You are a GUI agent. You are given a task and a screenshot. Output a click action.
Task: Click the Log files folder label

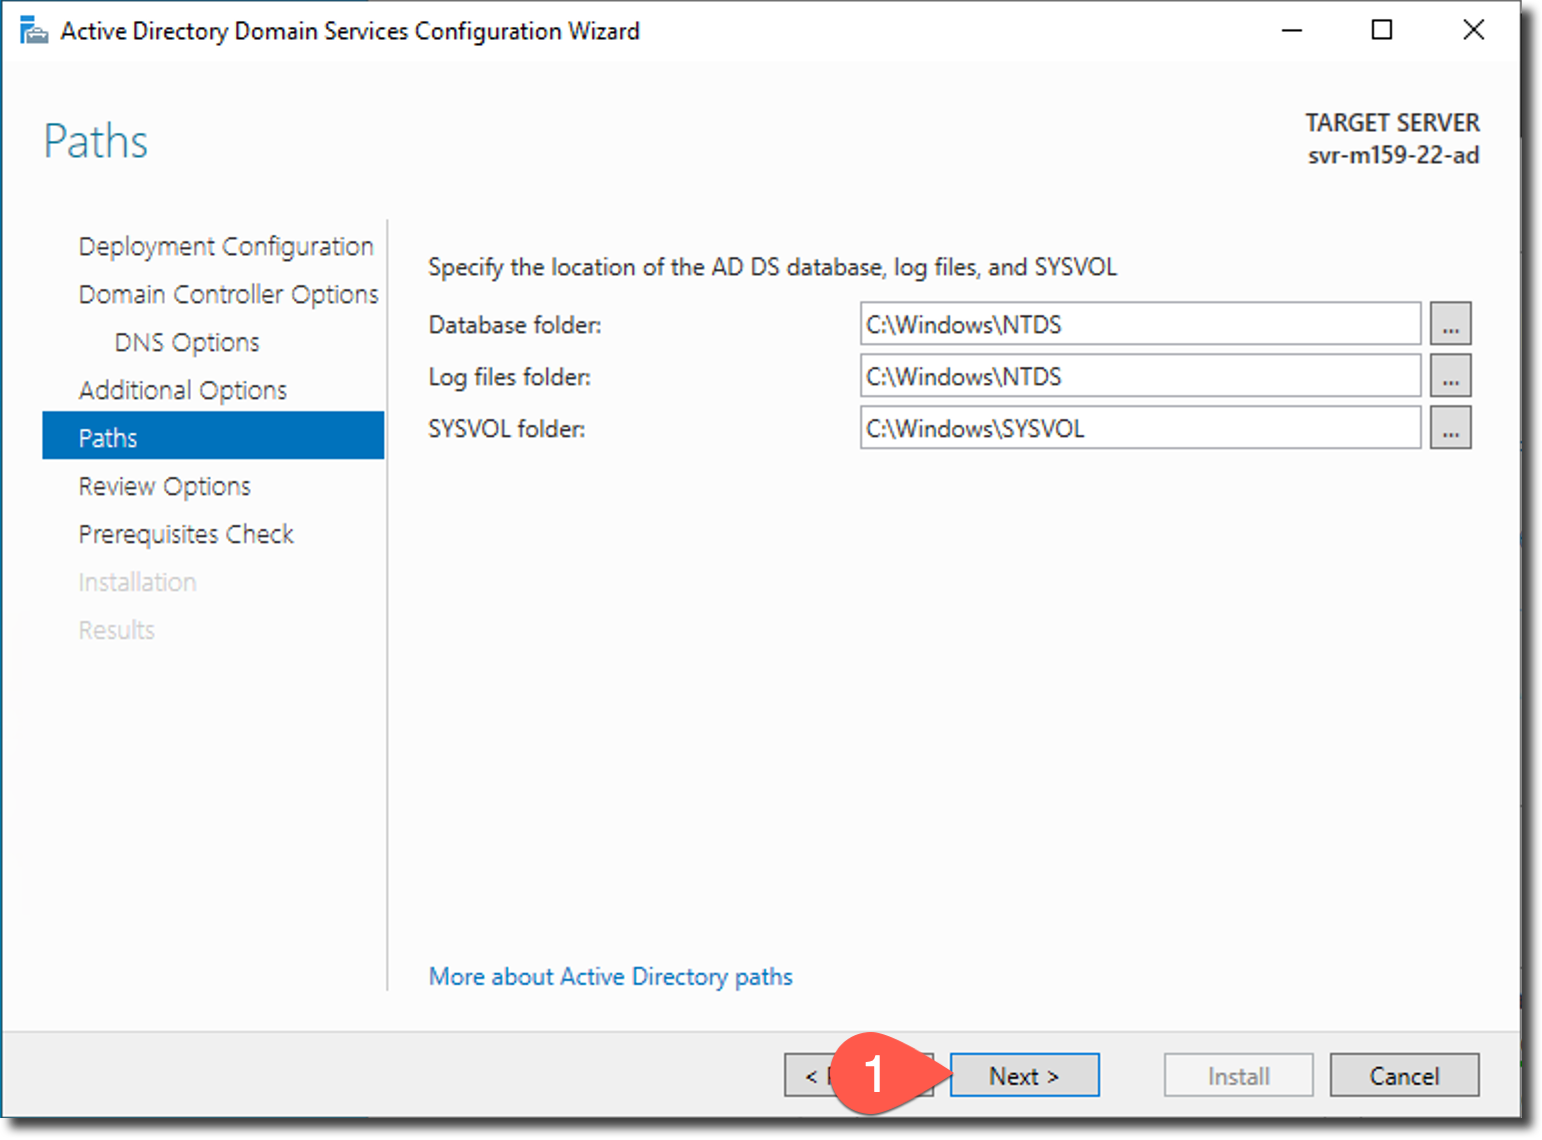click(x=510, y=377)
